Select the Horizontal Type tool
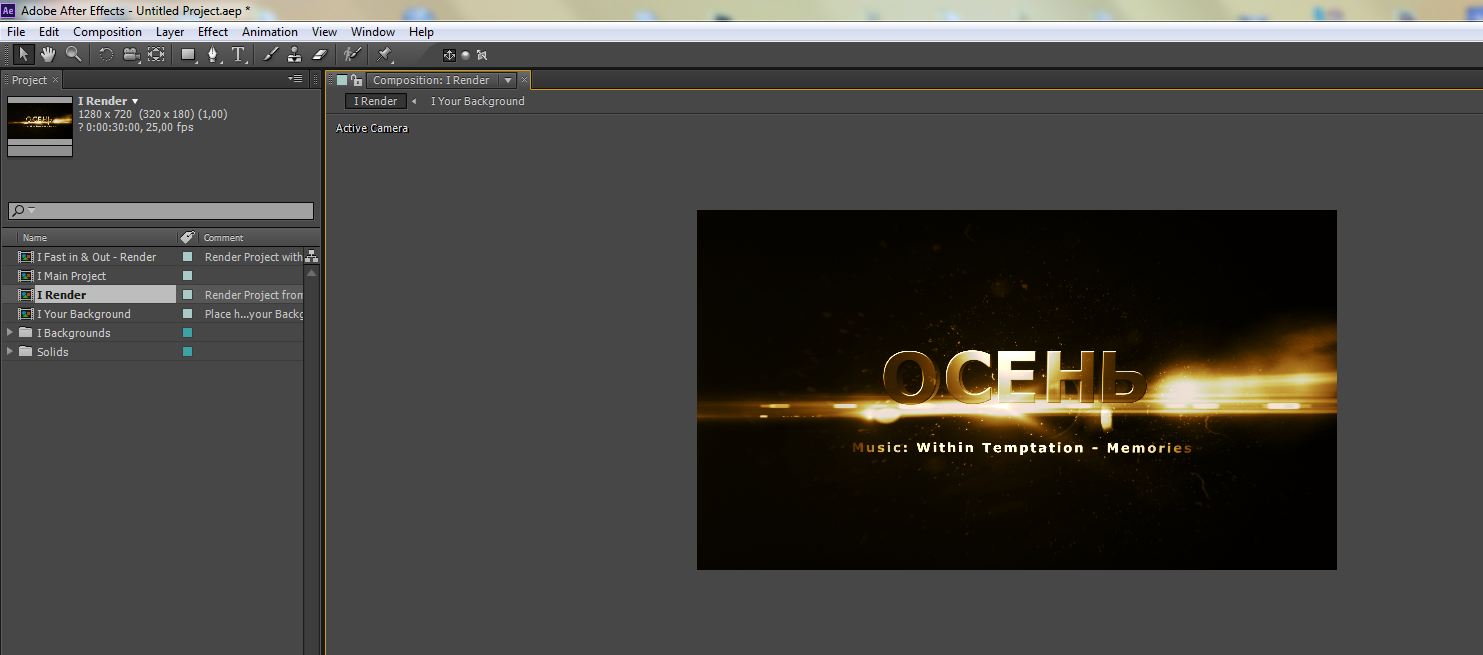This screenshot has height=655, width=1483. pos(238,55)
